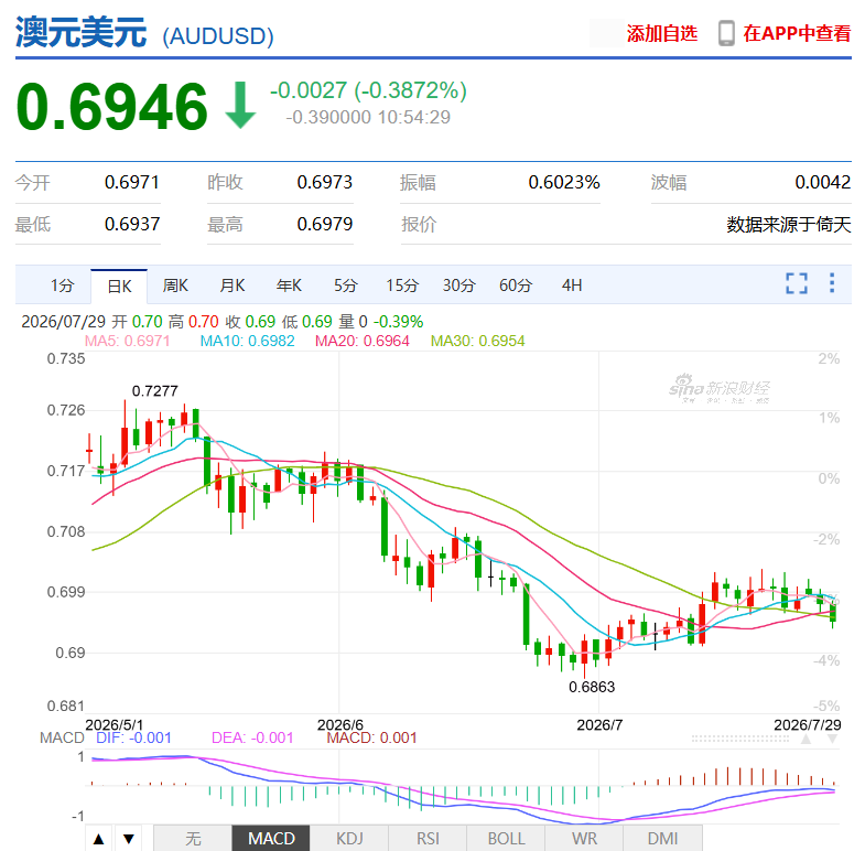Click the 最低 value 0.6937
The height and width of the screenshot is (851, 865).
pos(132,224)
